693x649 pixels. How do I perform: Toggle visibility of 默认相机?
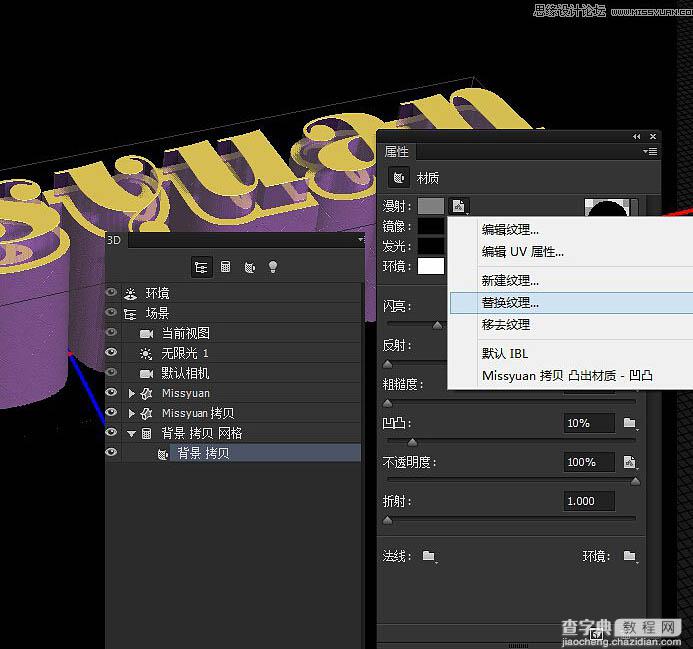coord(111,372)
